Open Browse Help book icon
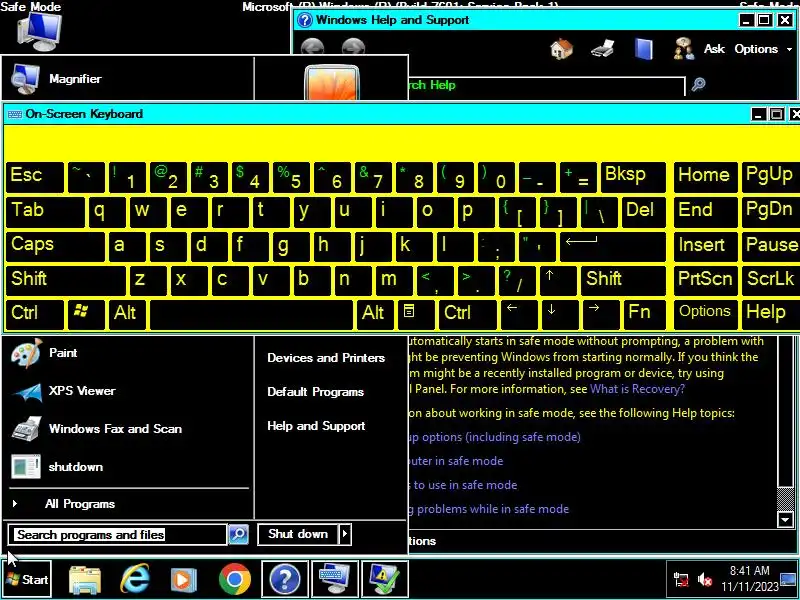This screenshot has height=600, width=800. [644, 49]
